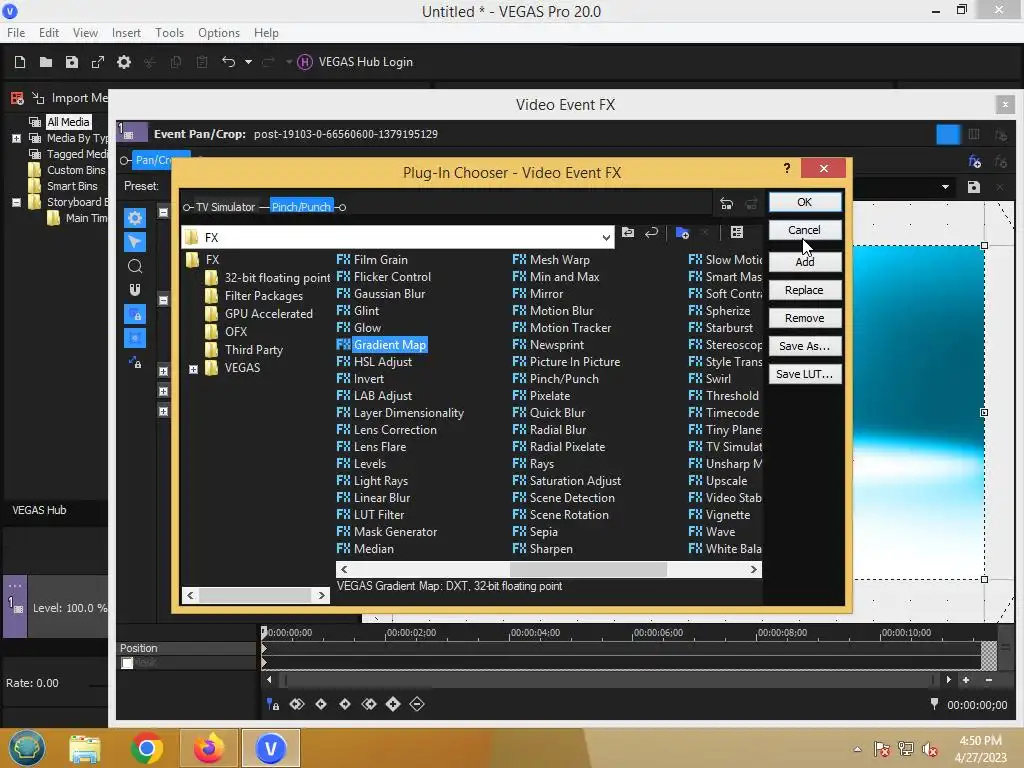The height and width of the screenshot is (768, 1024).
Task: Select the 32-bit floating point folder
Action: point(277,278)
